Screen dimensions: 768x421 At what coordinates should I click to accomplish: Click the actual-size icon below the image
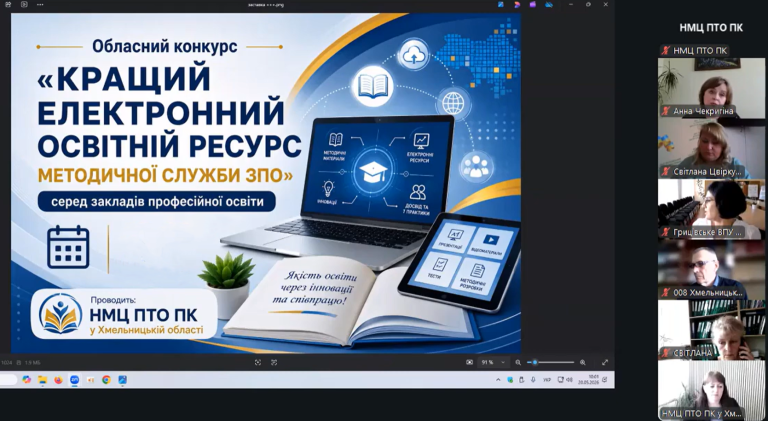coord(274,362)
